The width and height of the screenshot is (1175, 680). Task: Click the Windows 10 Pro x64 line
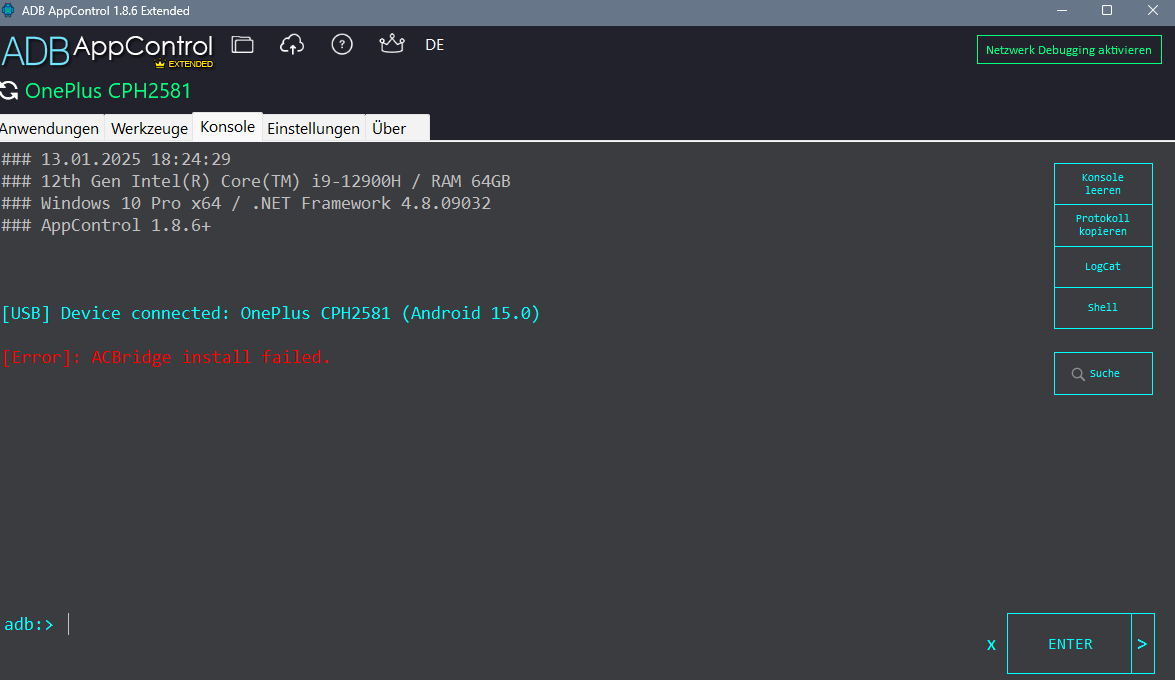(246, 203)
